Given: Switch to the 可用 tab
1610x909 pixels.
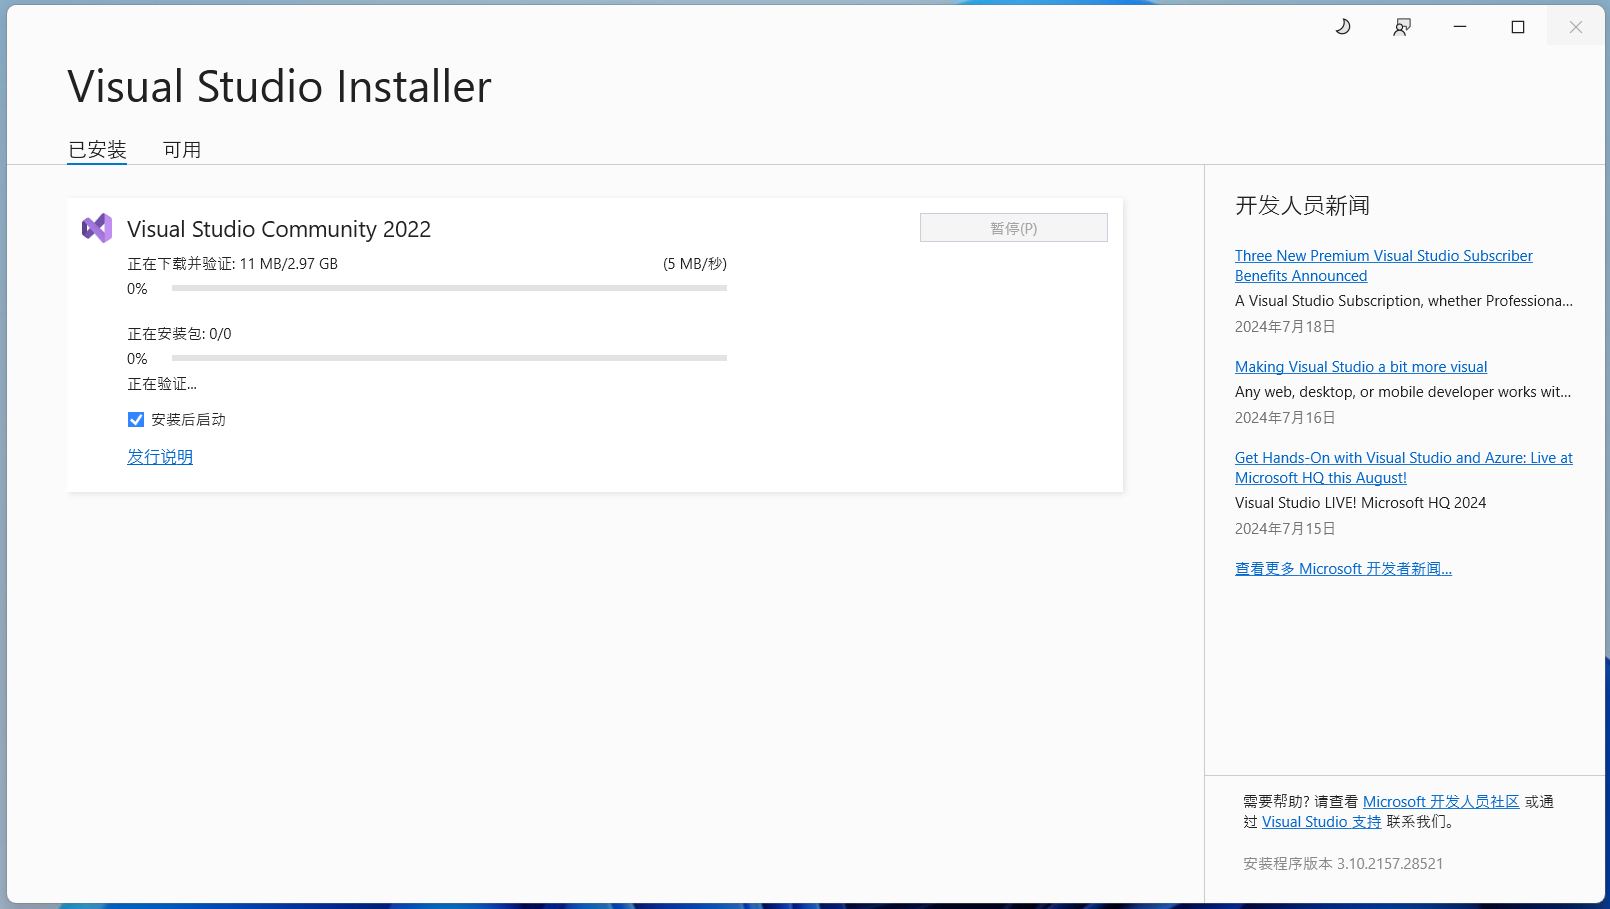Looking at the screenshot, I should 182,150.
